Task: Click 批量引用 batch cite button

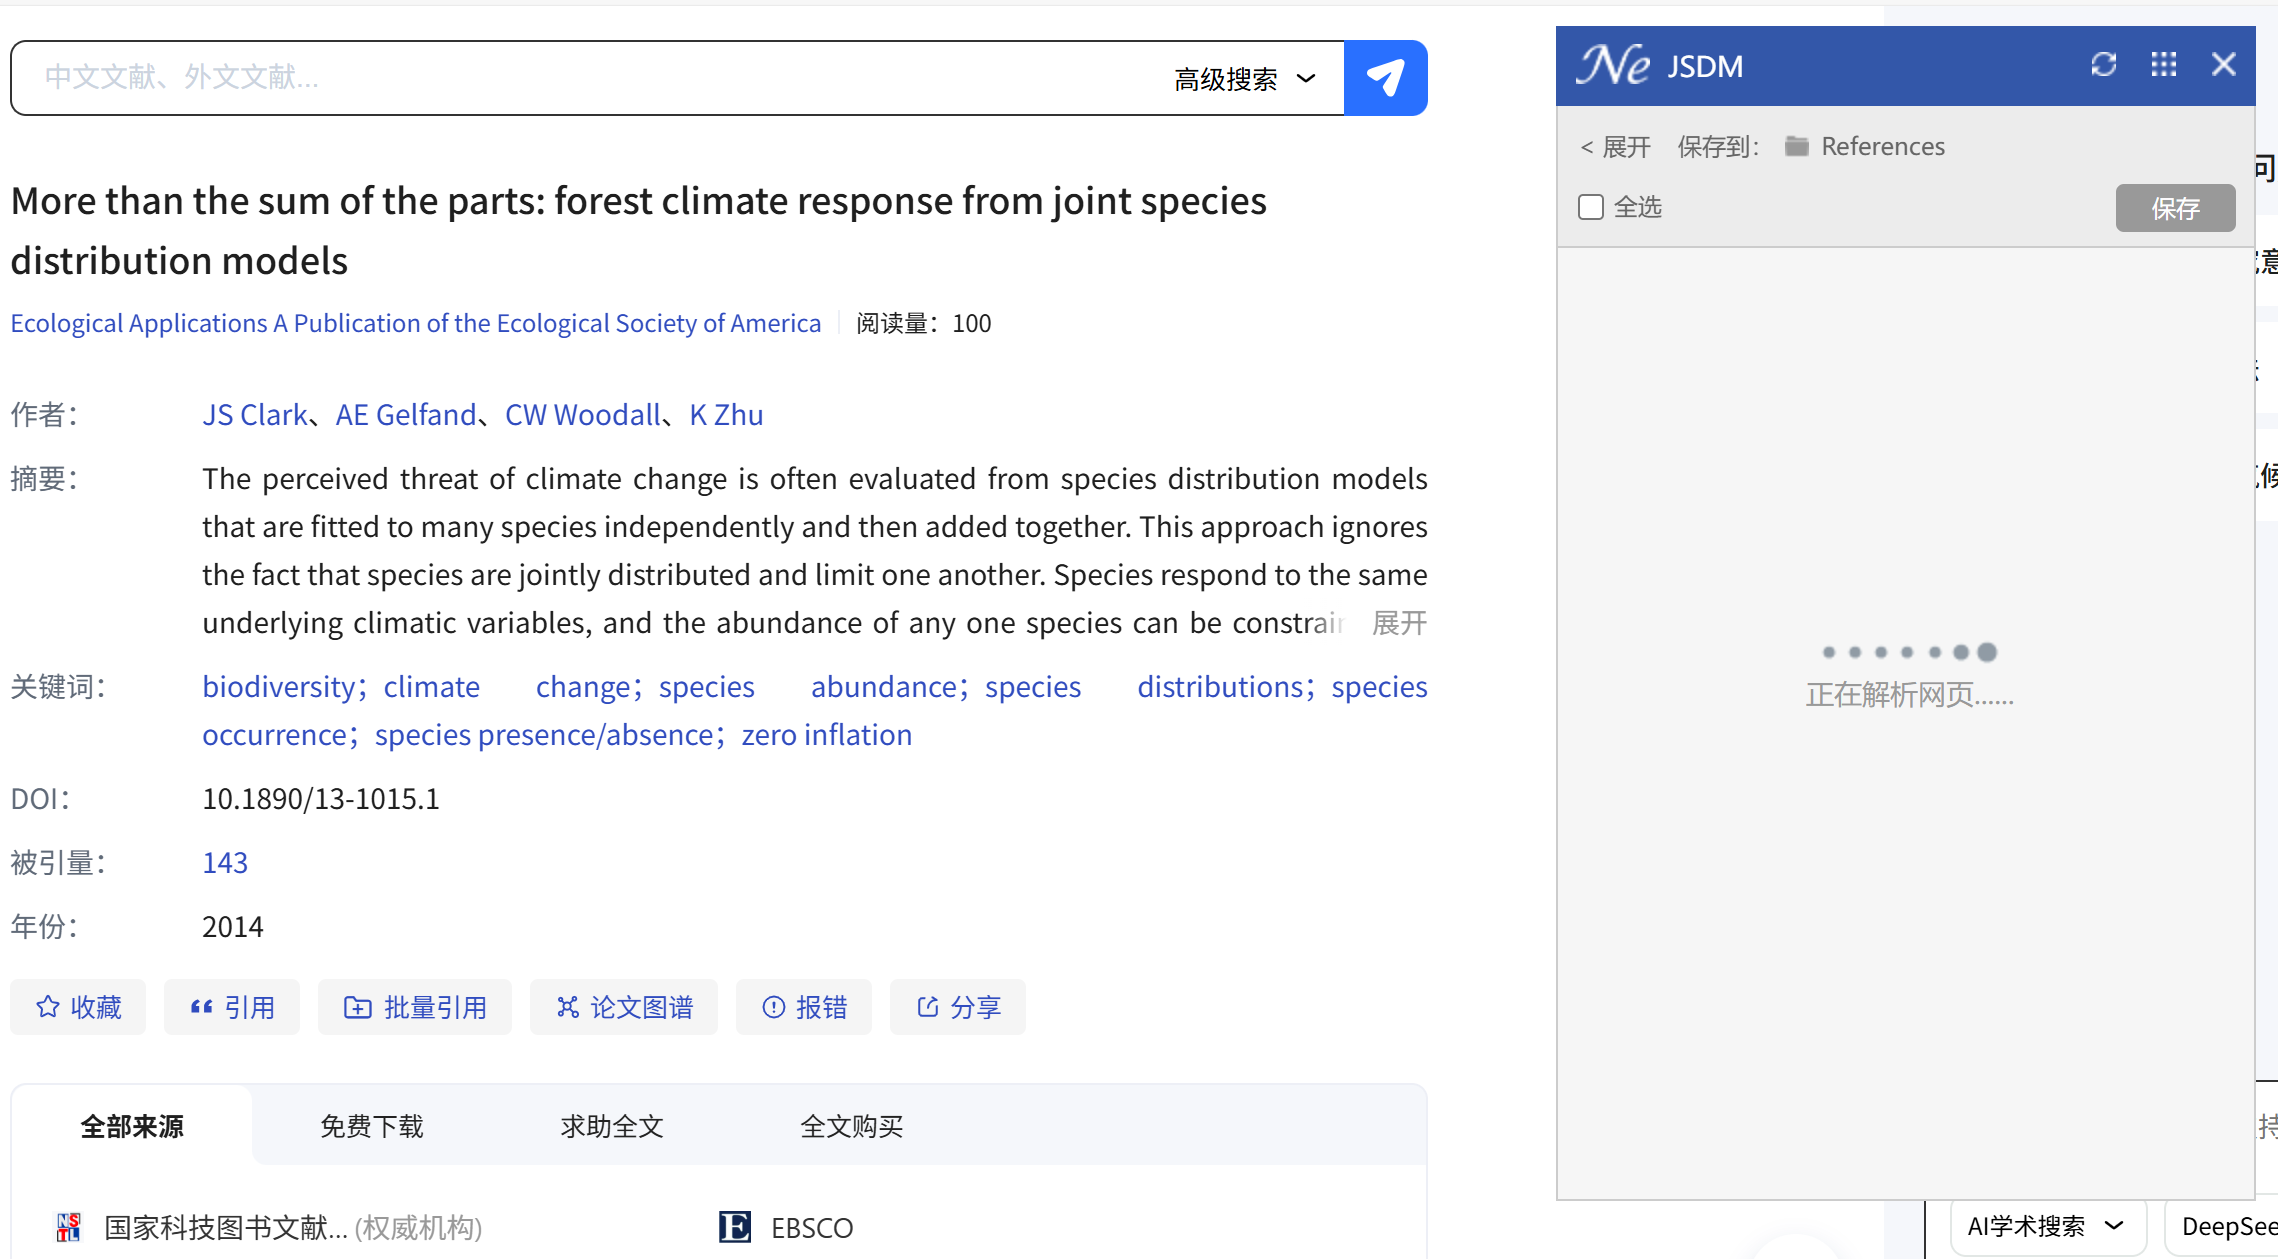Action: coord(415,1007)
